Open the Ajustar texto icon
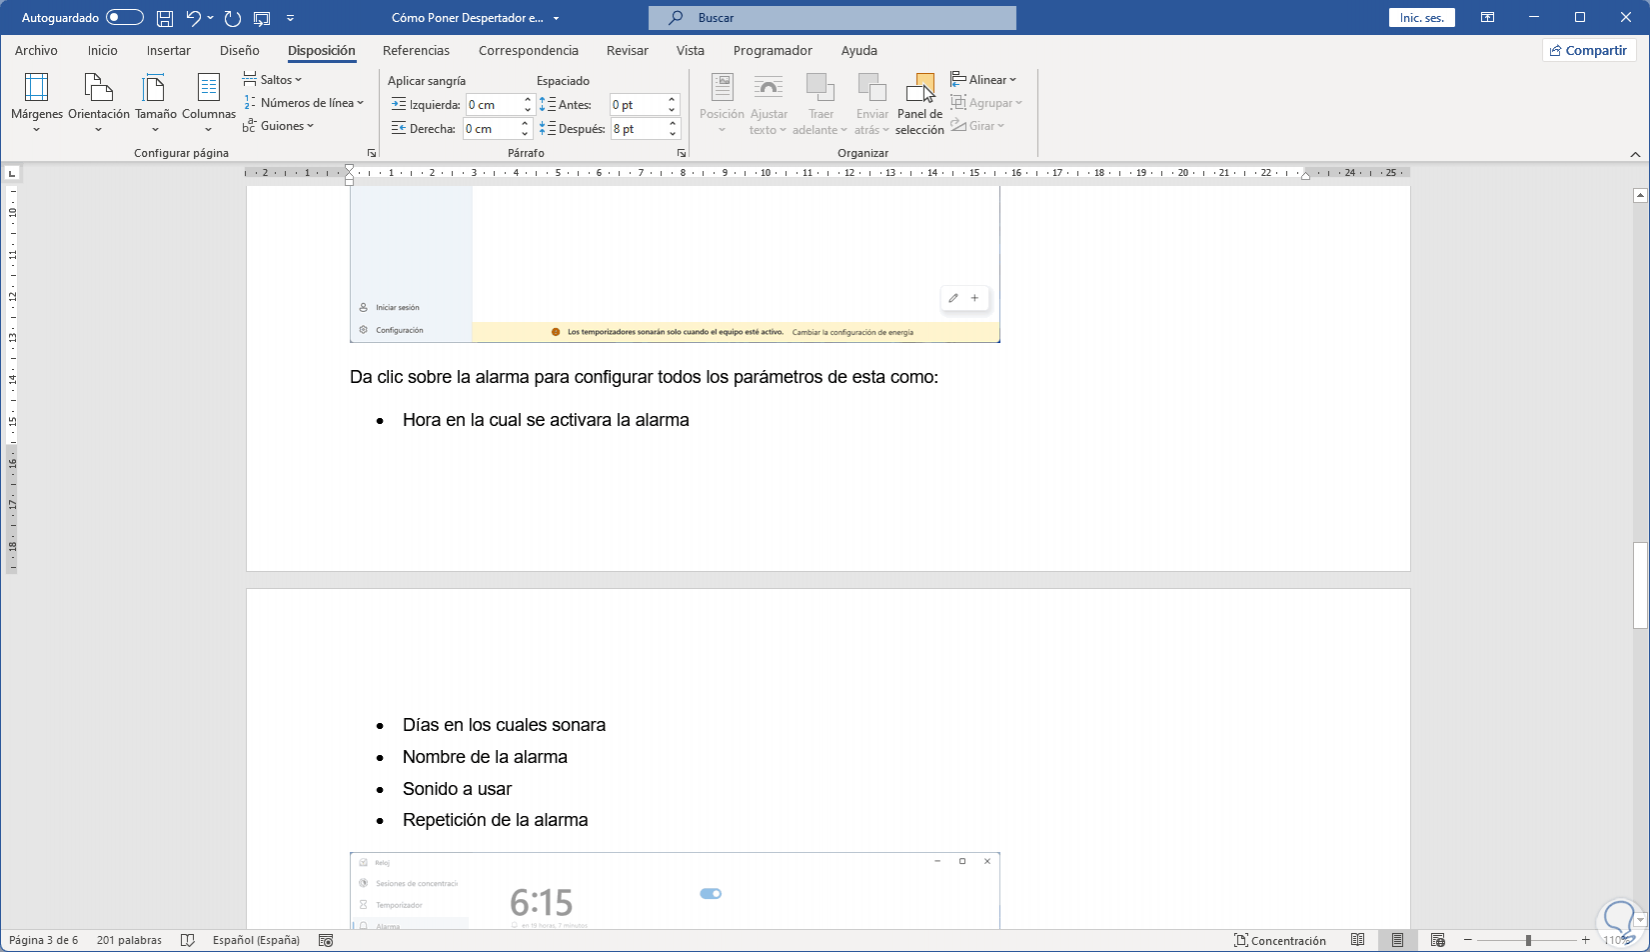1650x952 pixels. (768, 102)
